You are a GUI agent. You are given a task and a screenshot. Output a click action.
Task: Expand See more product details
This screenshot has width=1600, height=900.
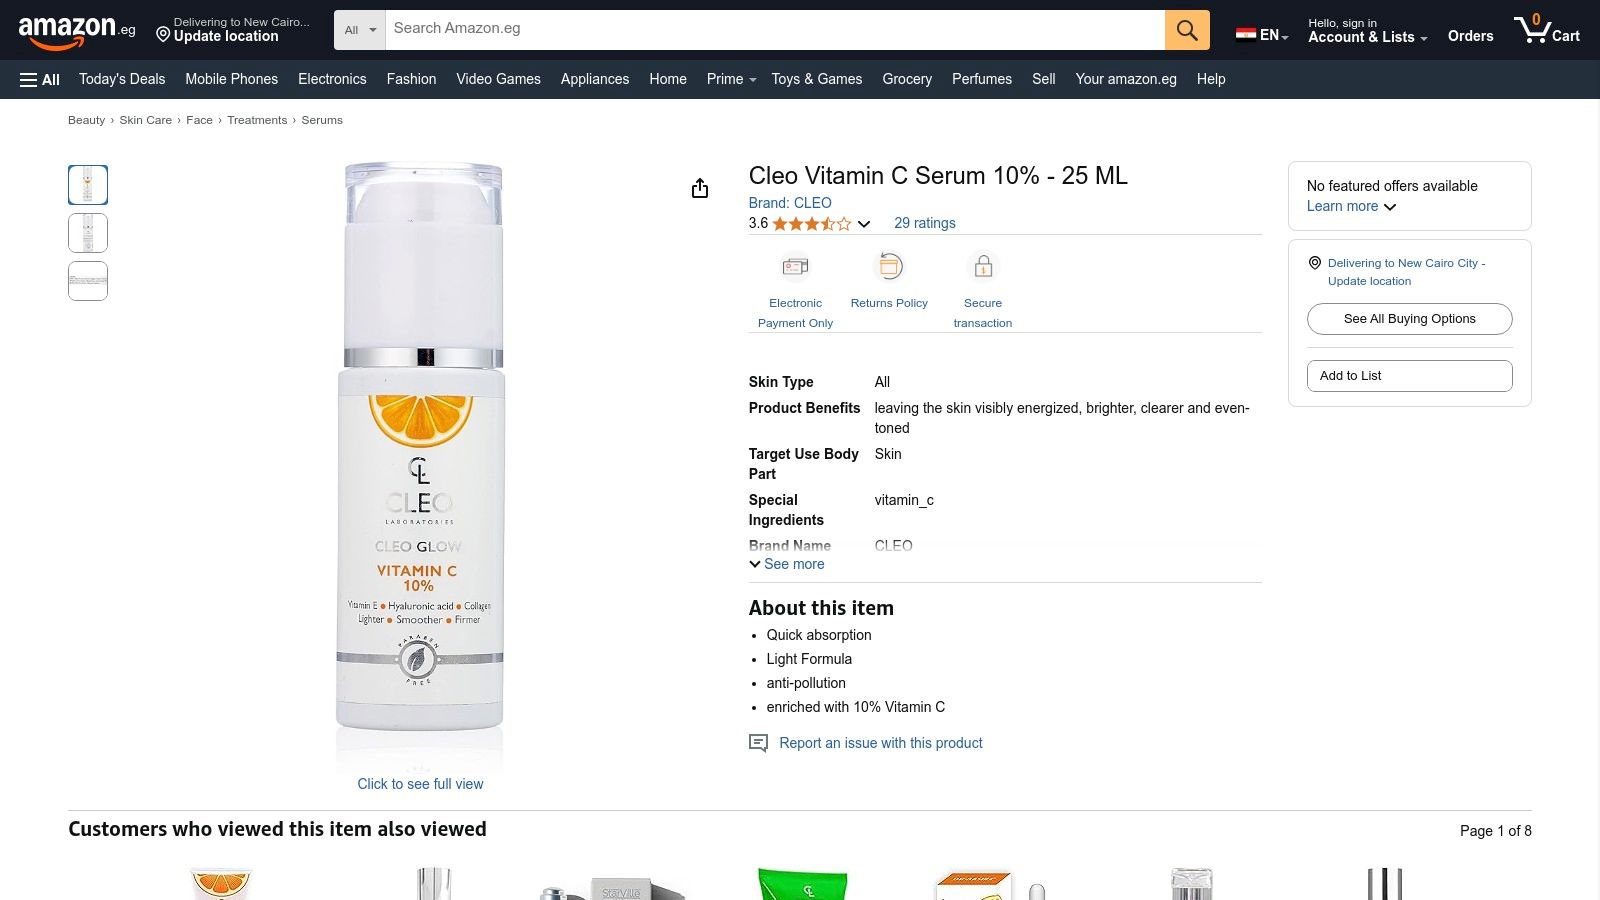point(787,564)
